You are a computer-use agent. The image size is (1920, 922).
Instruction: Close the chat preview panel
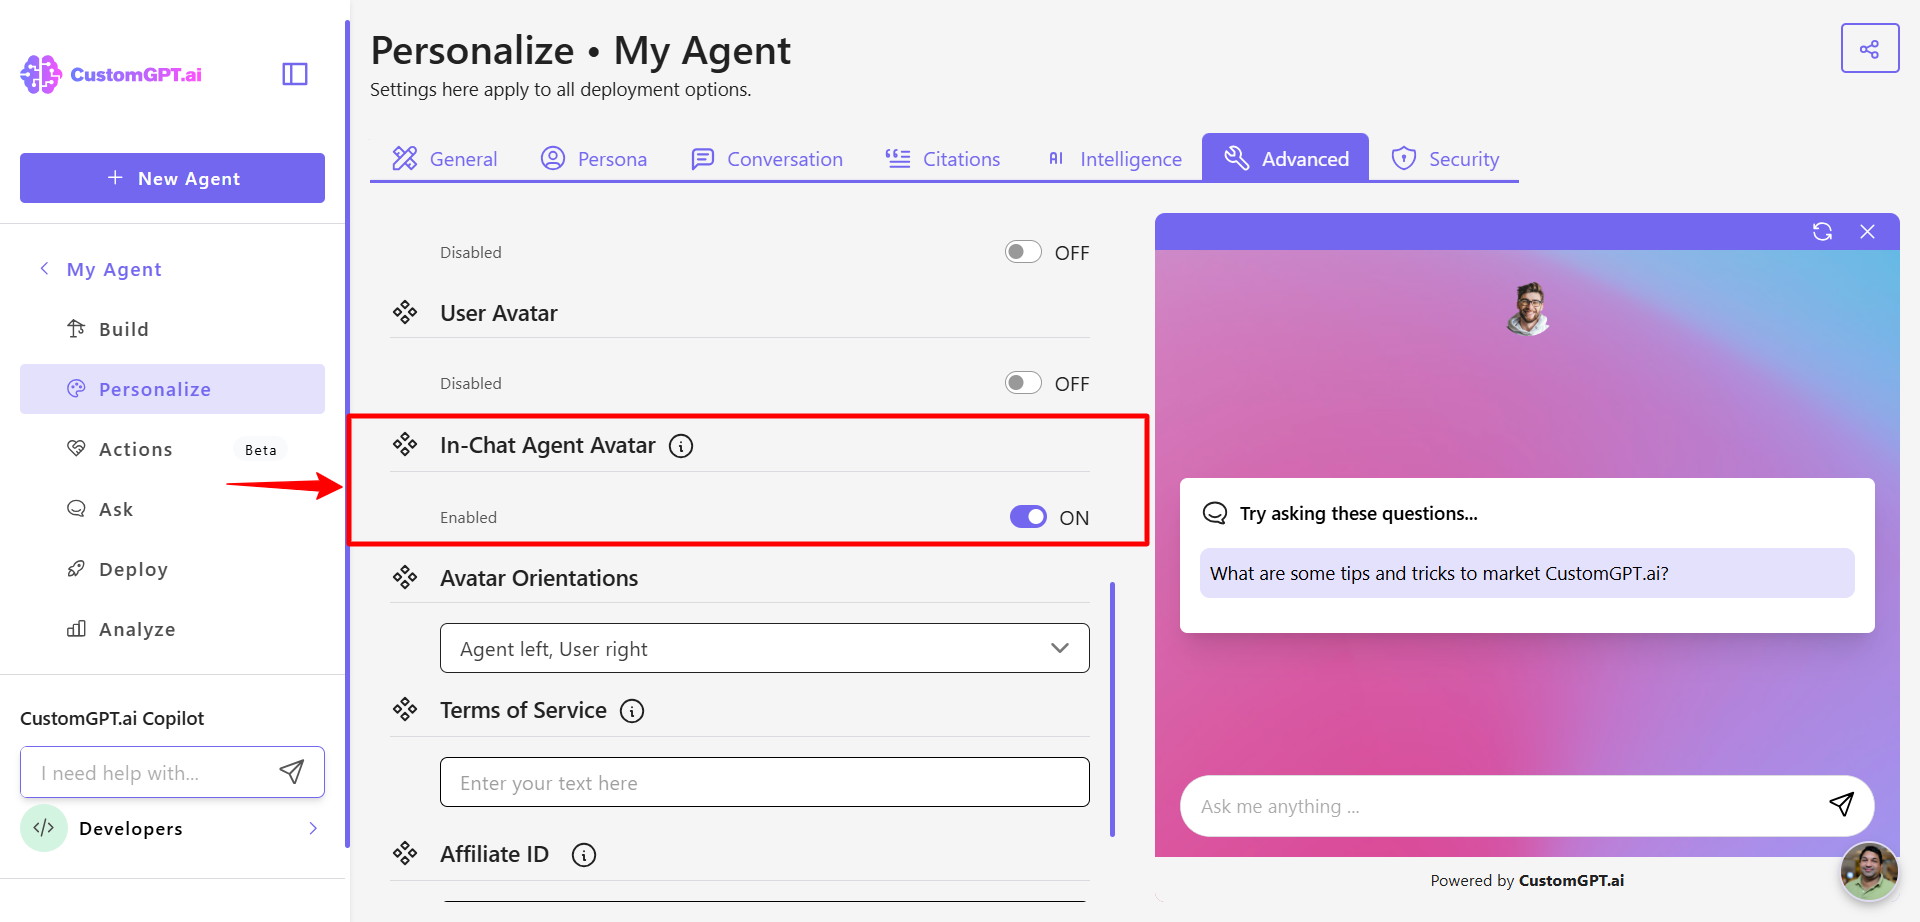click(1867, 231)
